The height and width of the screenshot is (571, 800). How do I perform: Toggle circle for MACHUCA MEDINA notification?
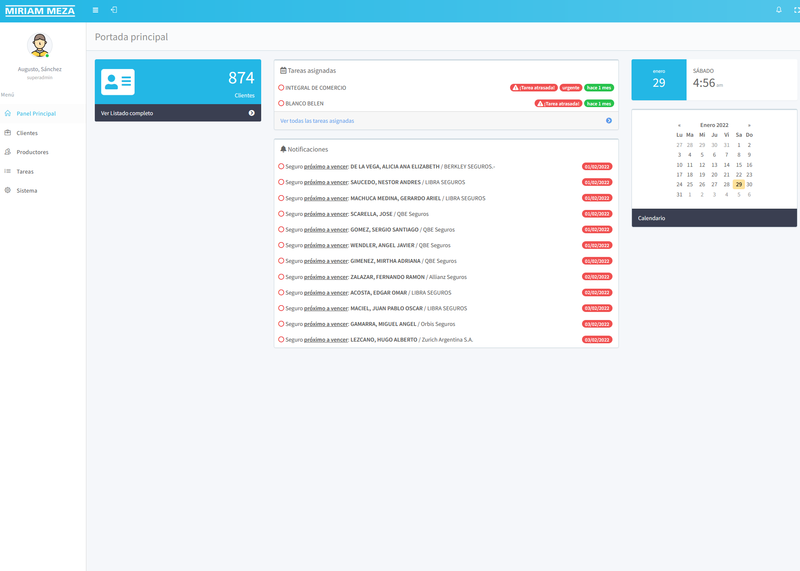(x=281, y=198)
